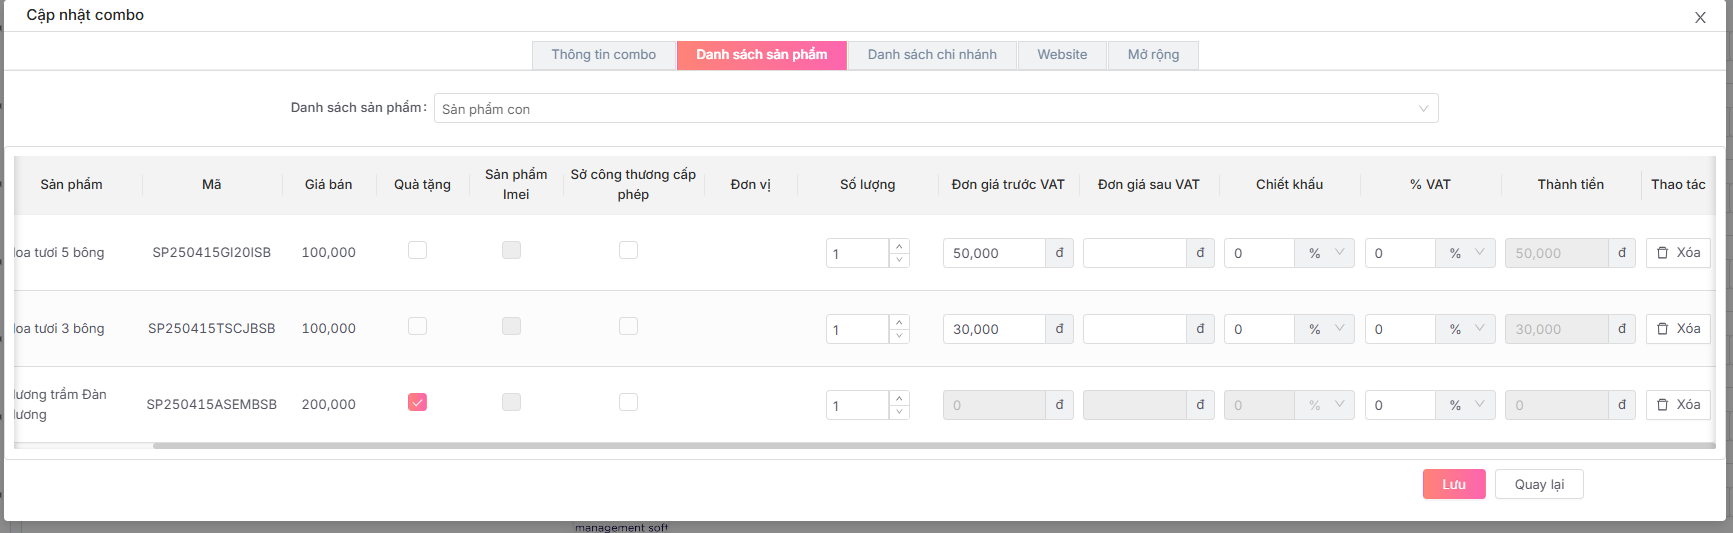
Task: Open % VAT unit dropdown for Hoa tươi 3 bông
Action: (1466, 329)
